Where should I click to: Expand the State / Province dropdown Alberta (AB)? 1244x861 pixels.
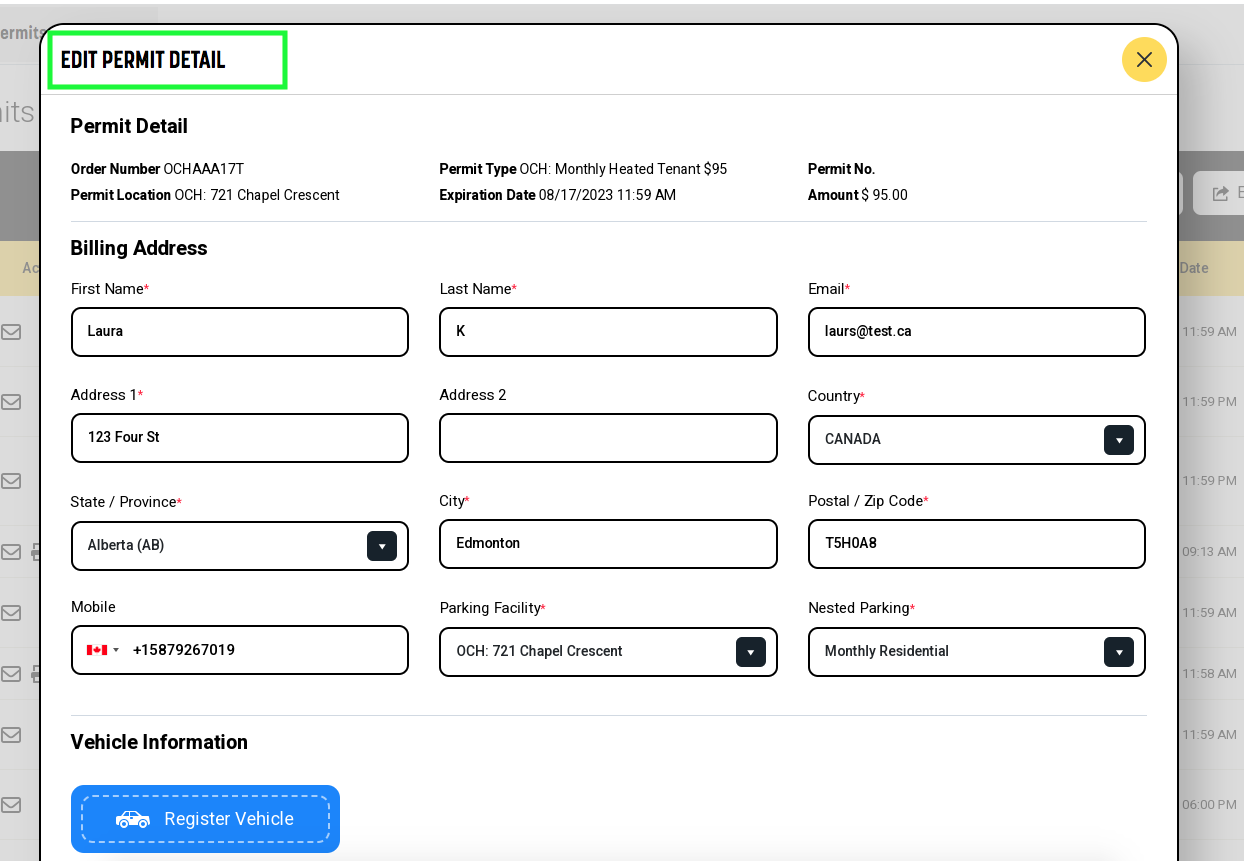(x=240, y=546)
